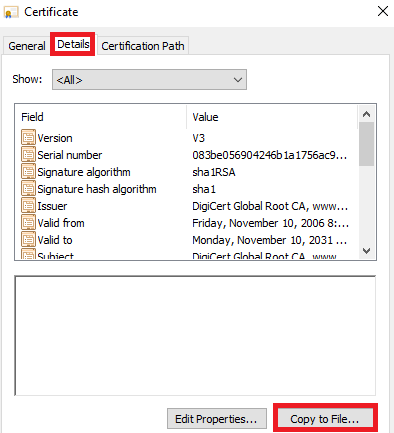
Task: Click the Certificate icon in title bar
Action: point(10,13)
